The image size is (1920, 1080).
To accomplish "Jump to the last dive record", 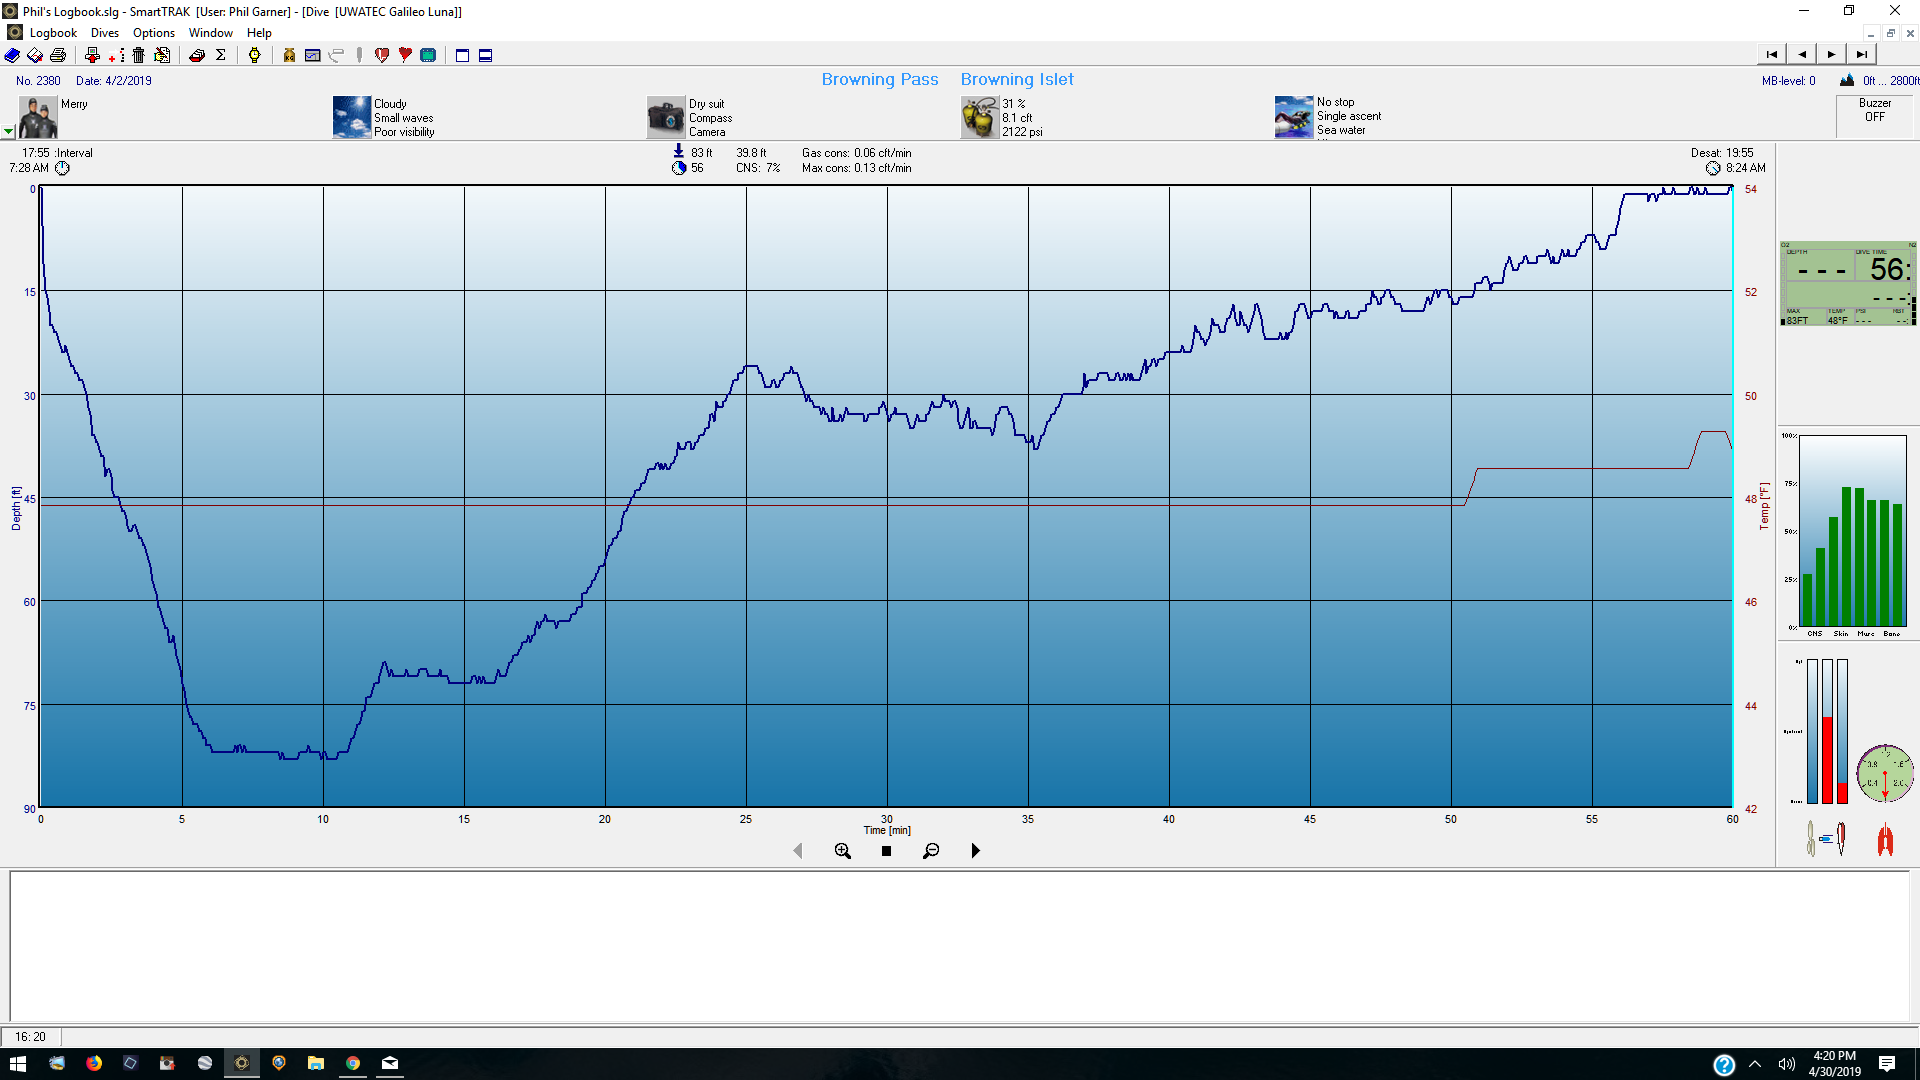I will point(1861,55).
